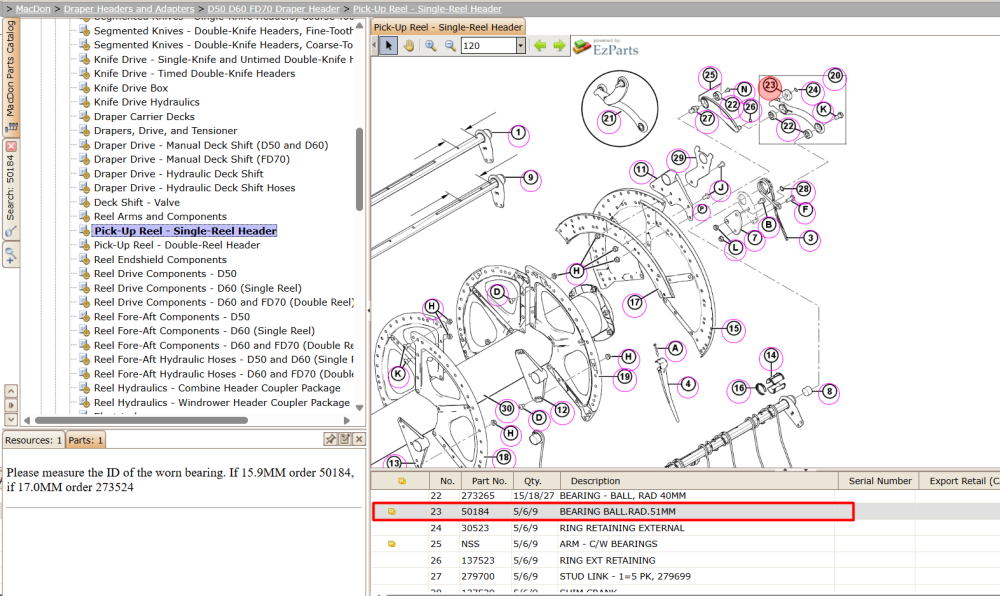
Task: Click the note icon in the table header
Action: 402,481
